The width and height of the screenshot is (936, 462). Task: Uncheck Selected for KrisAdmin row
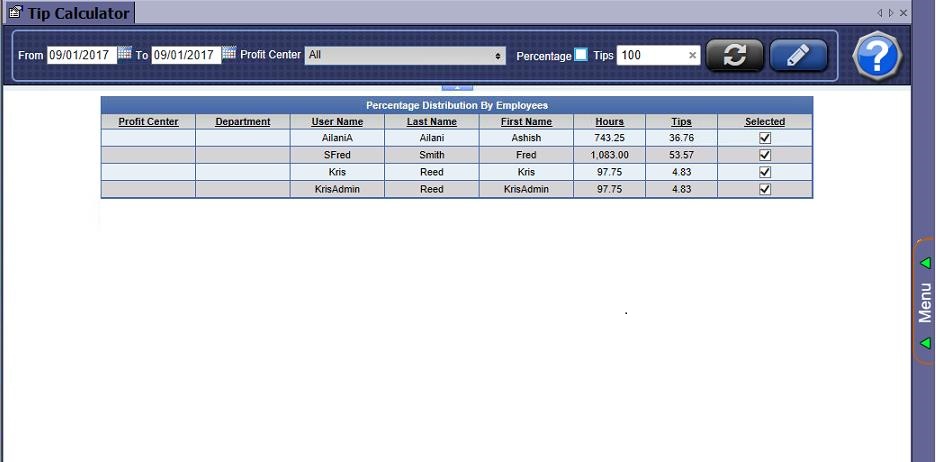click(765, 189)
